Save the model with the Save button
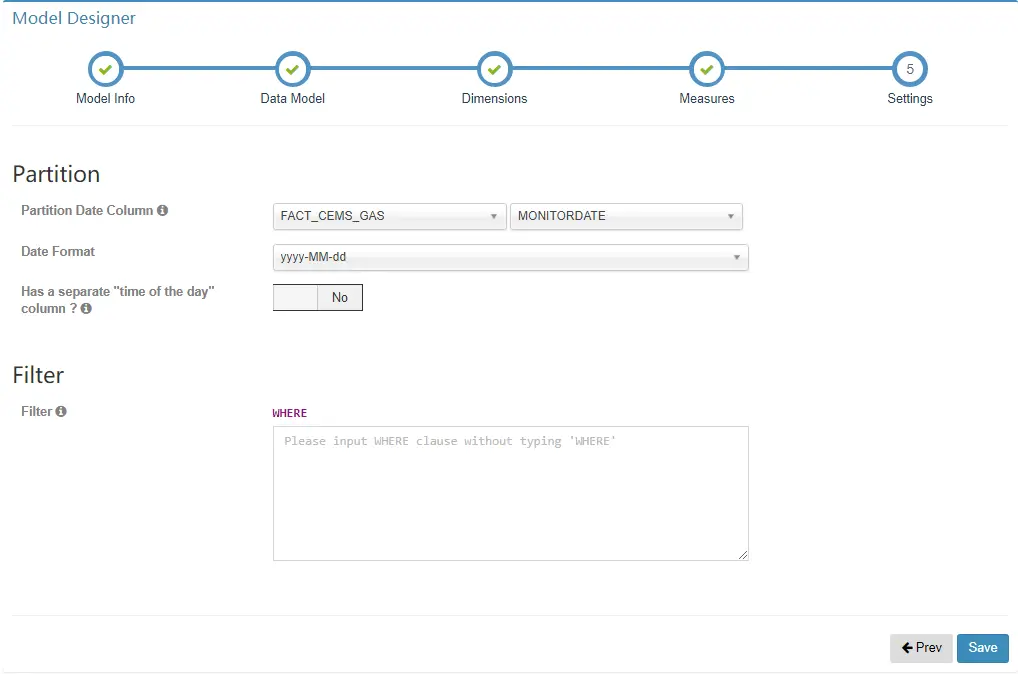 (982, 648)
